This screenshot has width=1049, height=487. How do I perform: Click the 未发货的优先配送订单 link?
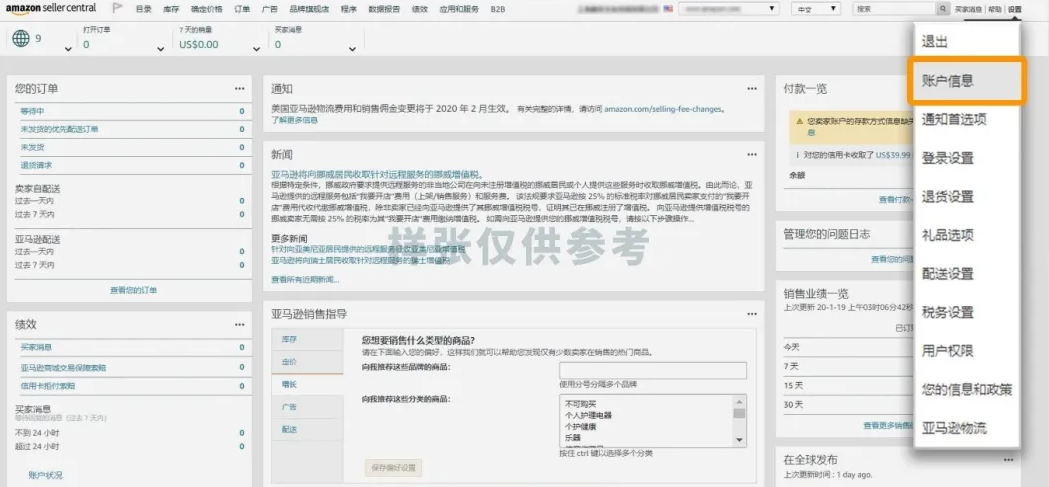tap(60, 129)
